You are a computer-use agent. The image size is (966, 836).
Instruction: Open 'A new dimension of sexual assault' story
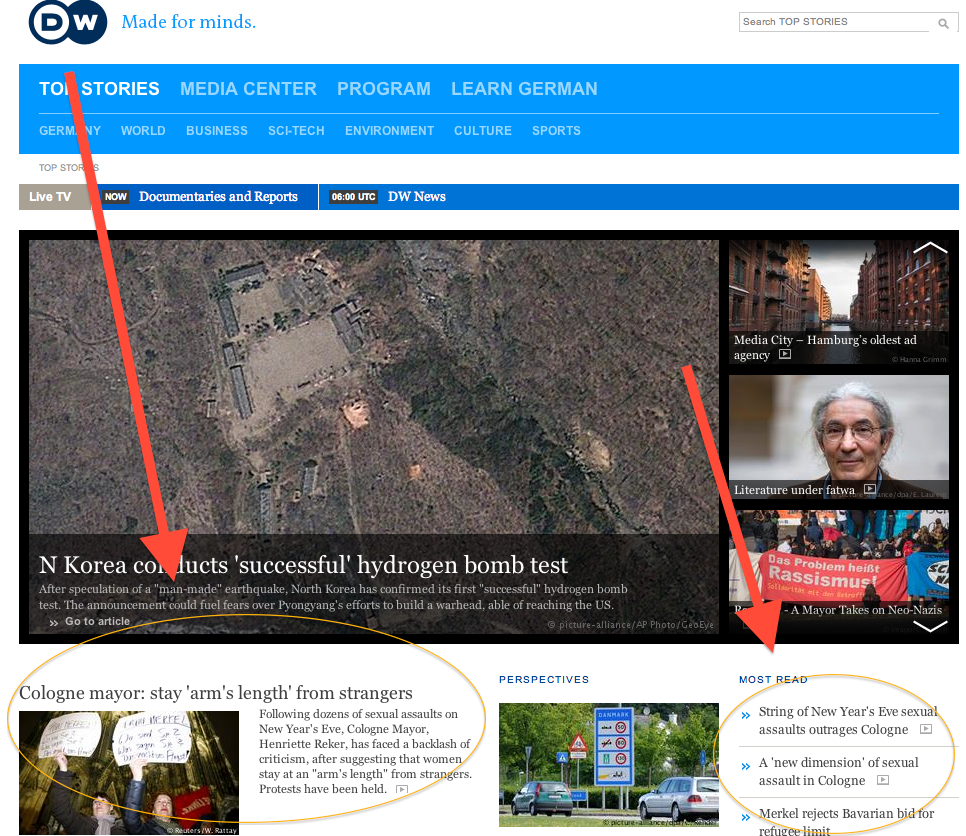pyautogui.click(x=838, y=771)
